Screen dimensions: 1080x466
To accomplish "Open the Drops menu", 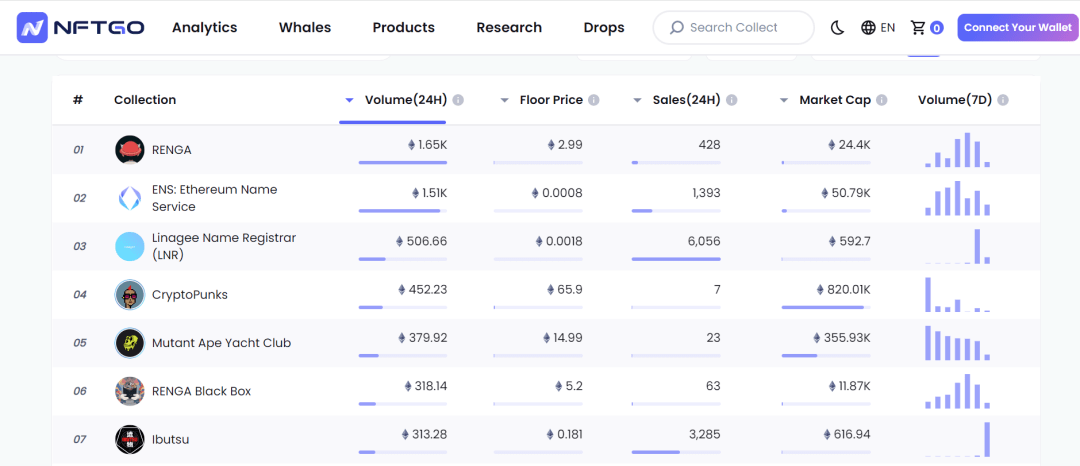I will 604,28.
